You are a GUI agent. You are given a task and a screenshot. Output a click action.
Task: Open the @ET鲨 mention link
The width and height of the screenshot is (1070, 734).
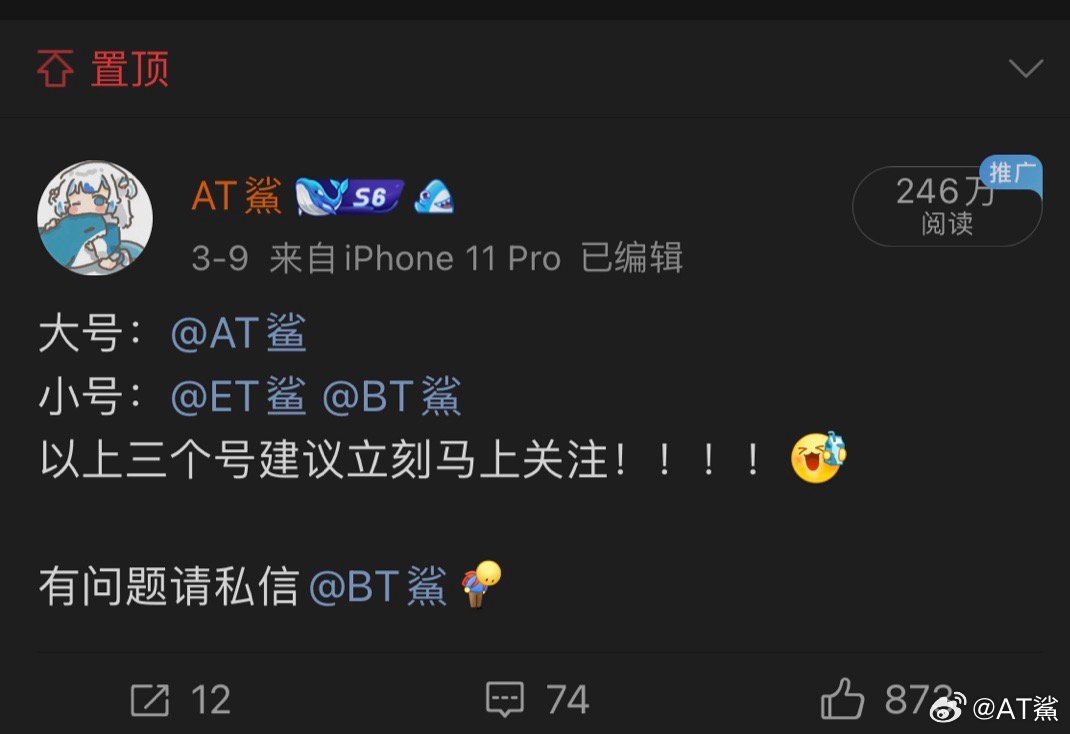pyautogui.click(x=237, y=396)
